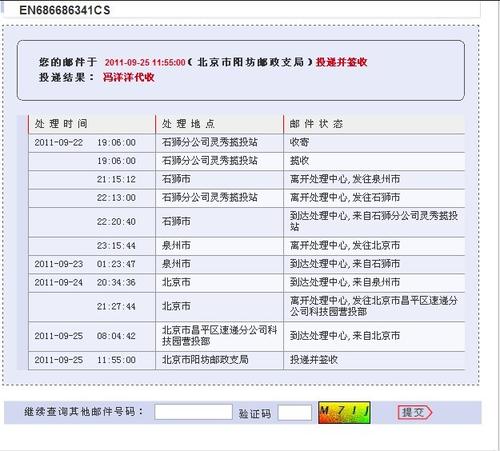Click the time 21:15:12 cell
This screenshot has height=451, width=500.
[x=116, y=179]
